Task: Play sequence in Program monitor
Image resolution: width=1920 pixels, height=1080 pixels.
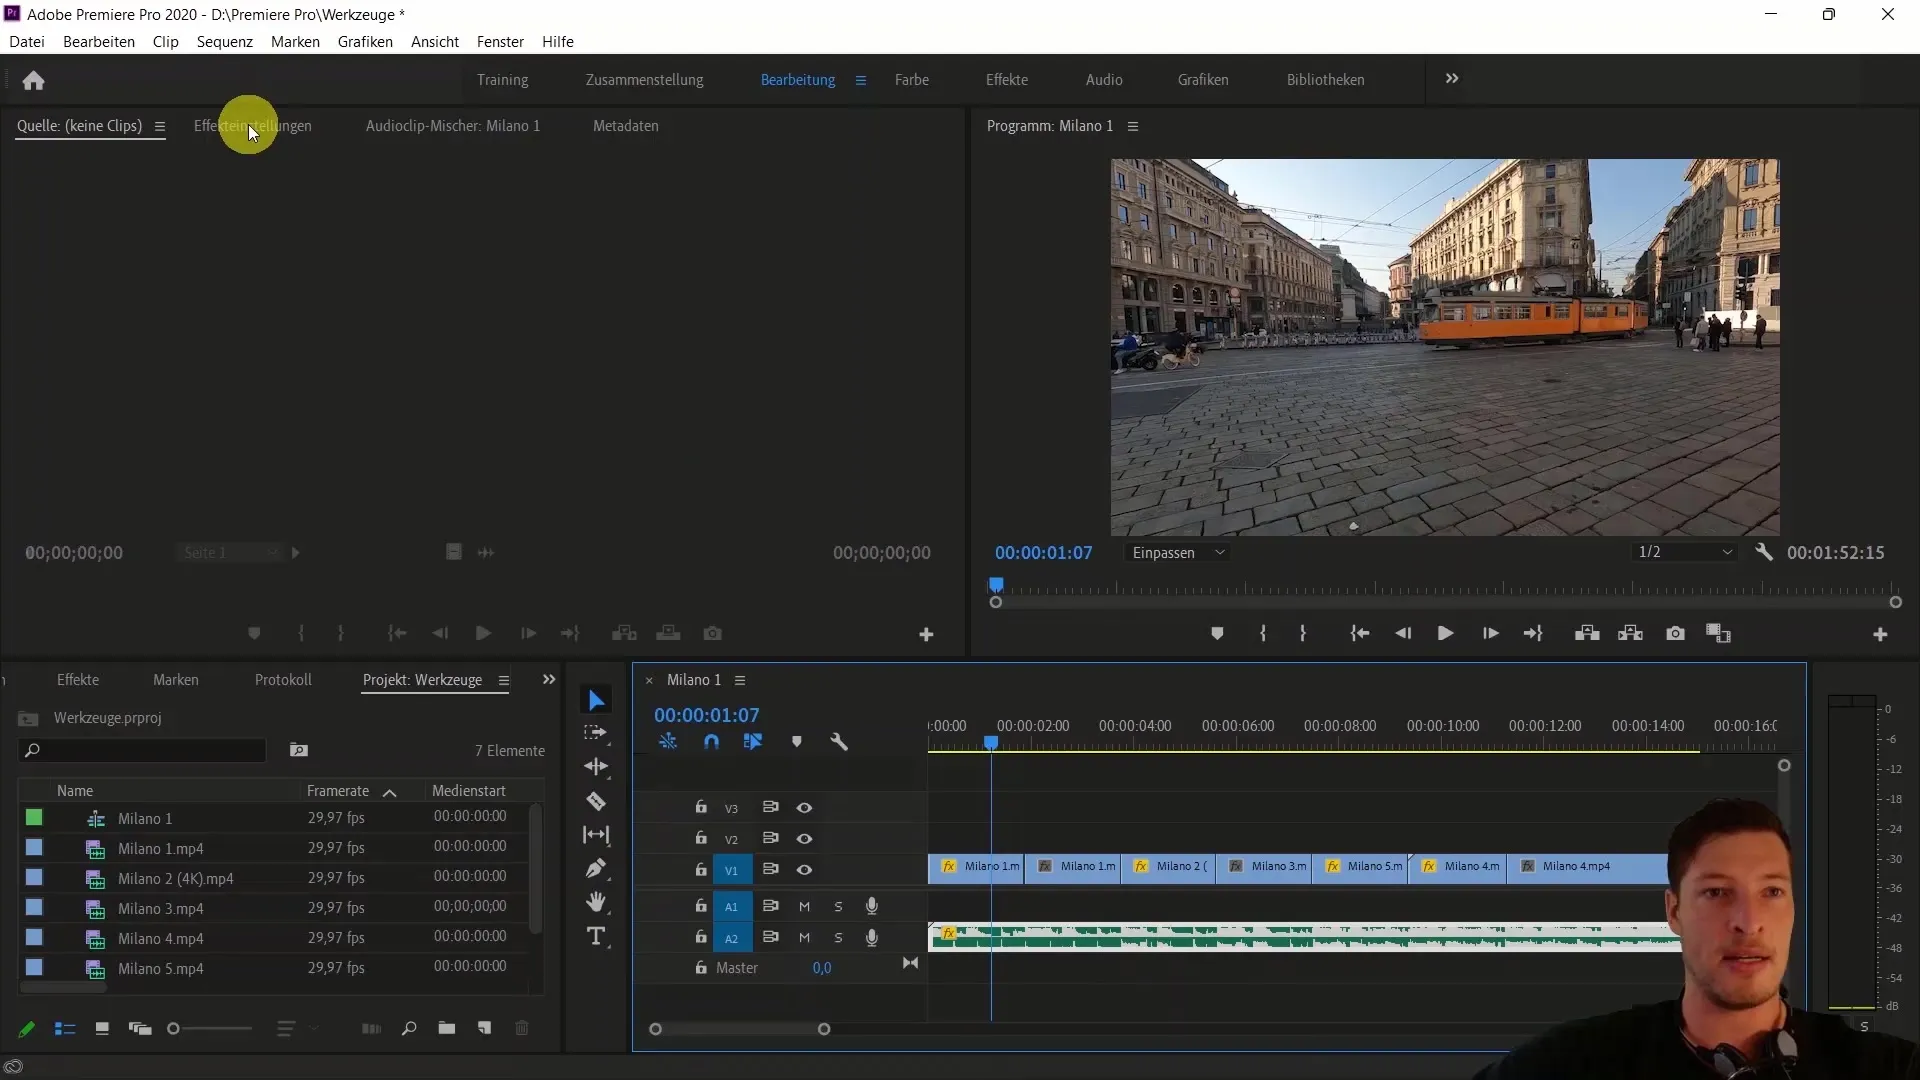Action: tap(1445, 634)
